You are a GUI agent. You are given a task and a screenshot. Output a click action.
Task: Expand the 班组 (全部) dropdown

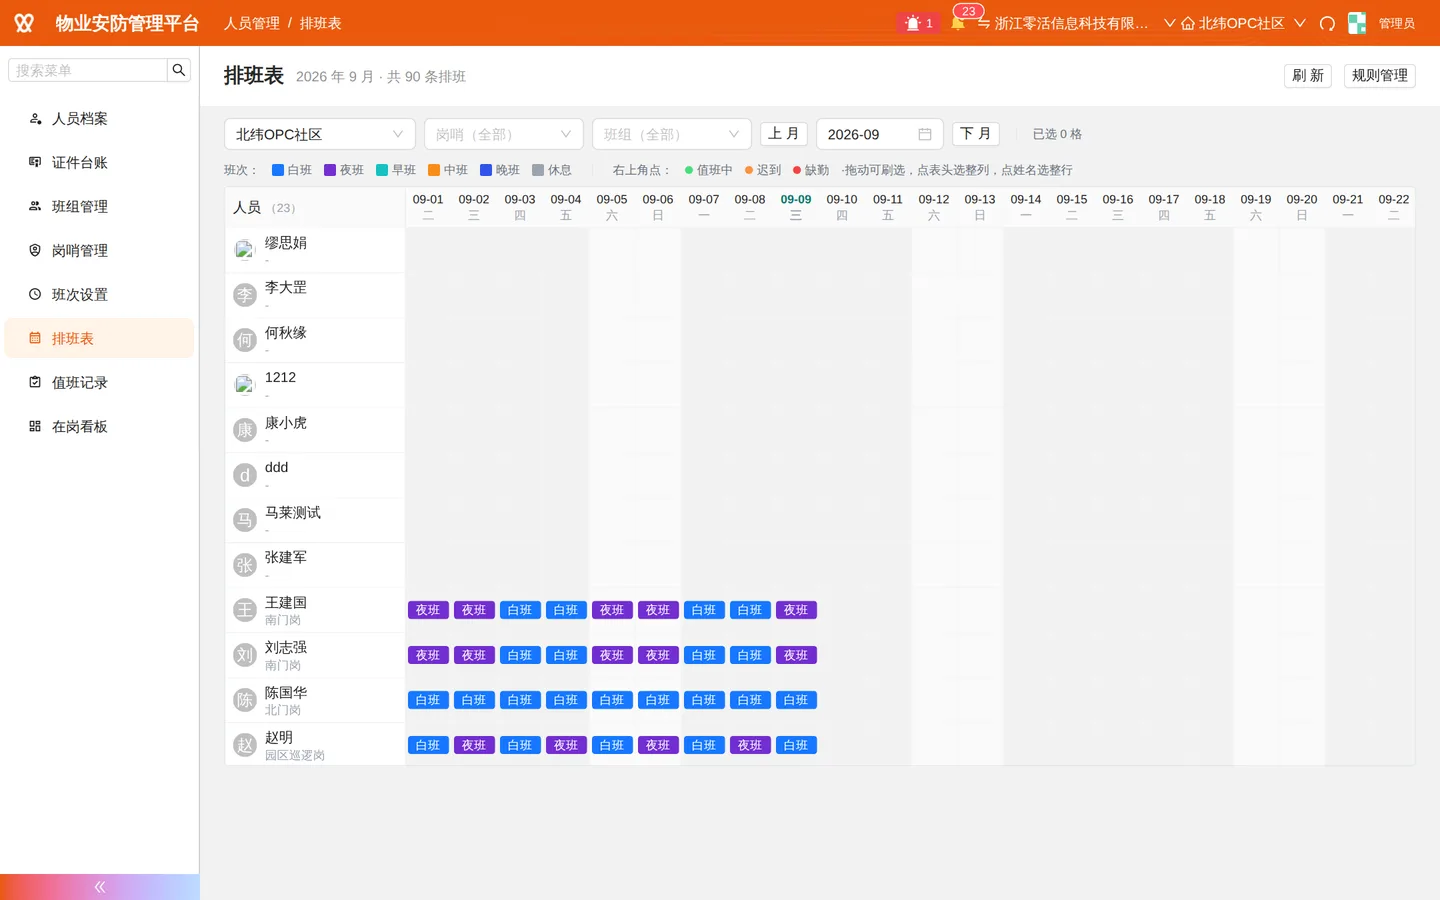click(672, 134)
